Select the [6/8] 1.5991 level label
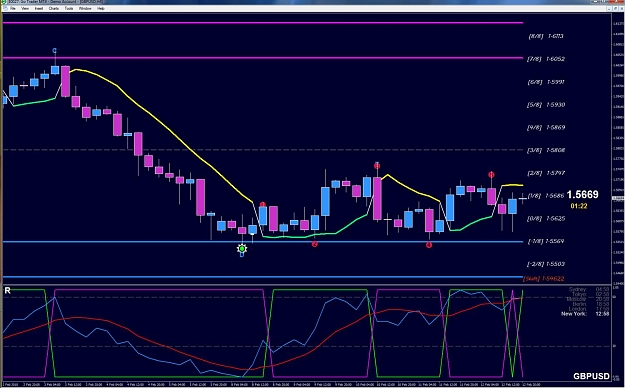Screen dimensions: 625x388 (546, 82)
